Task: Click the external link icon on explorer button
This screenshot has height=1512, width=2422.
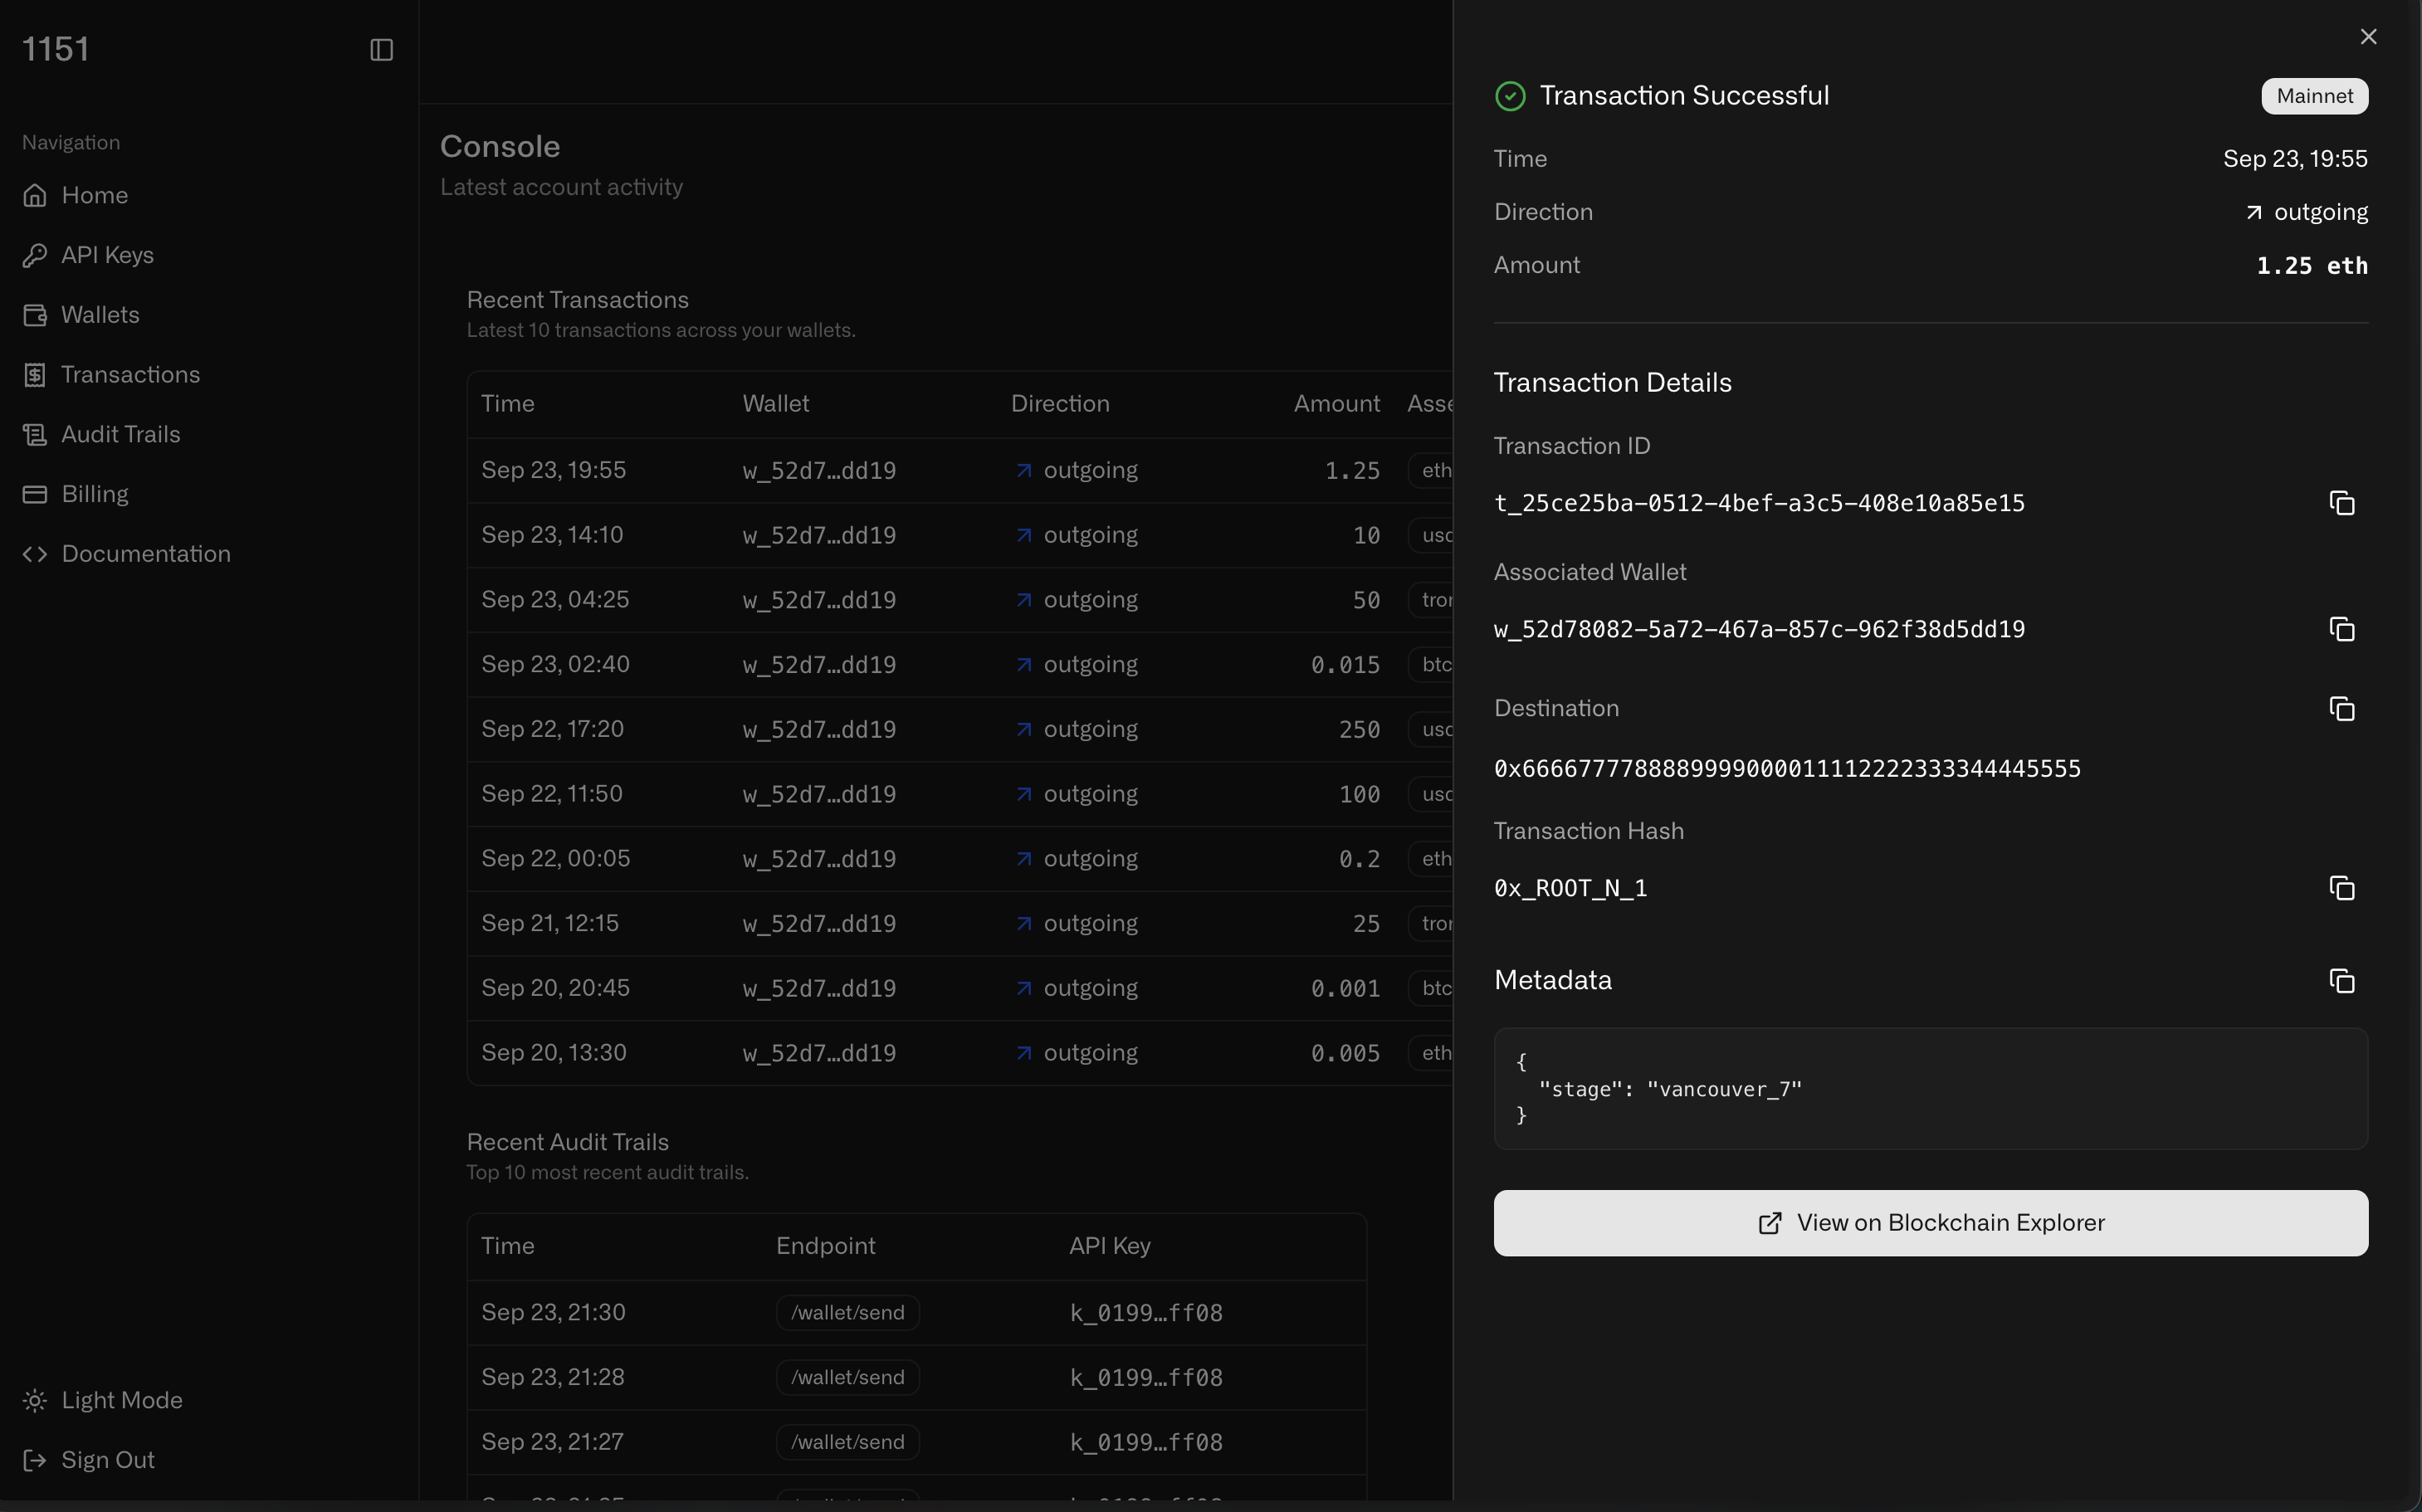Action: [1770, 1223]
